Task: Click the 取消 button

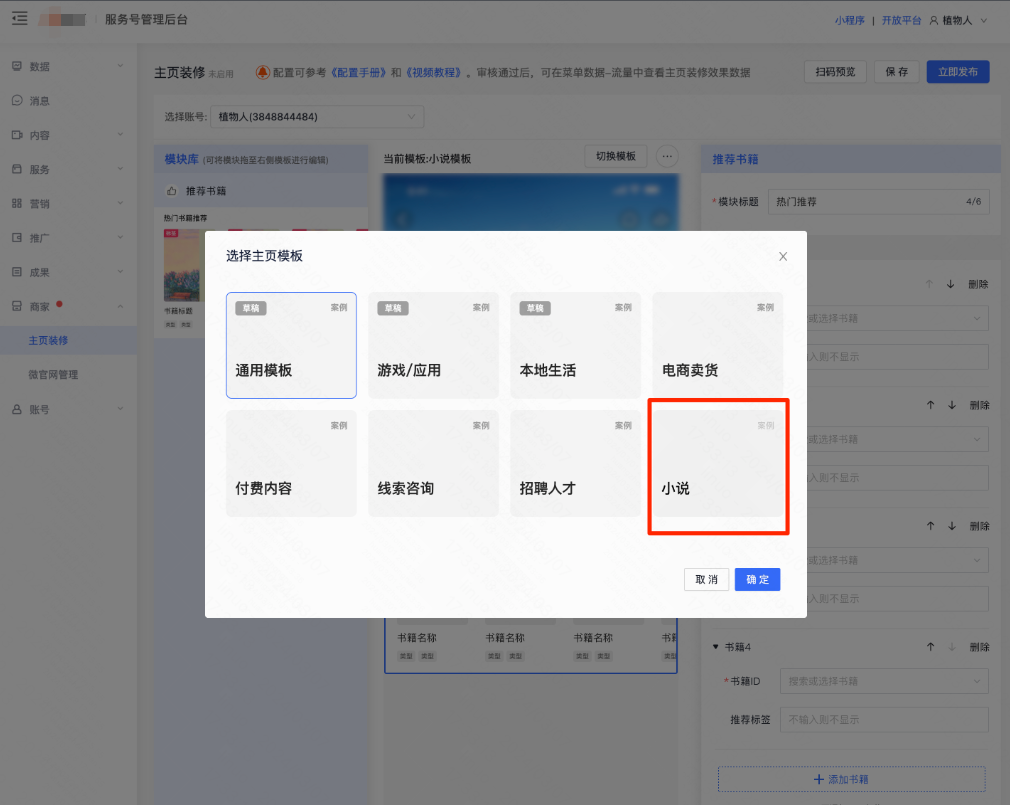Action: 707,580
